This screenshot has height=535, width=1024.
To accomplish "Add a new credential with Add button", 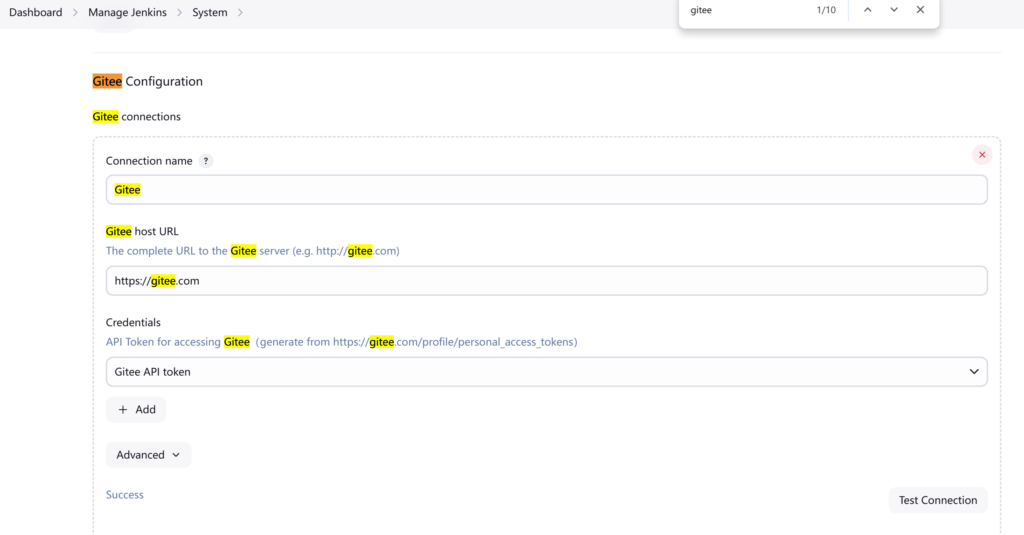I will point(136,410).
